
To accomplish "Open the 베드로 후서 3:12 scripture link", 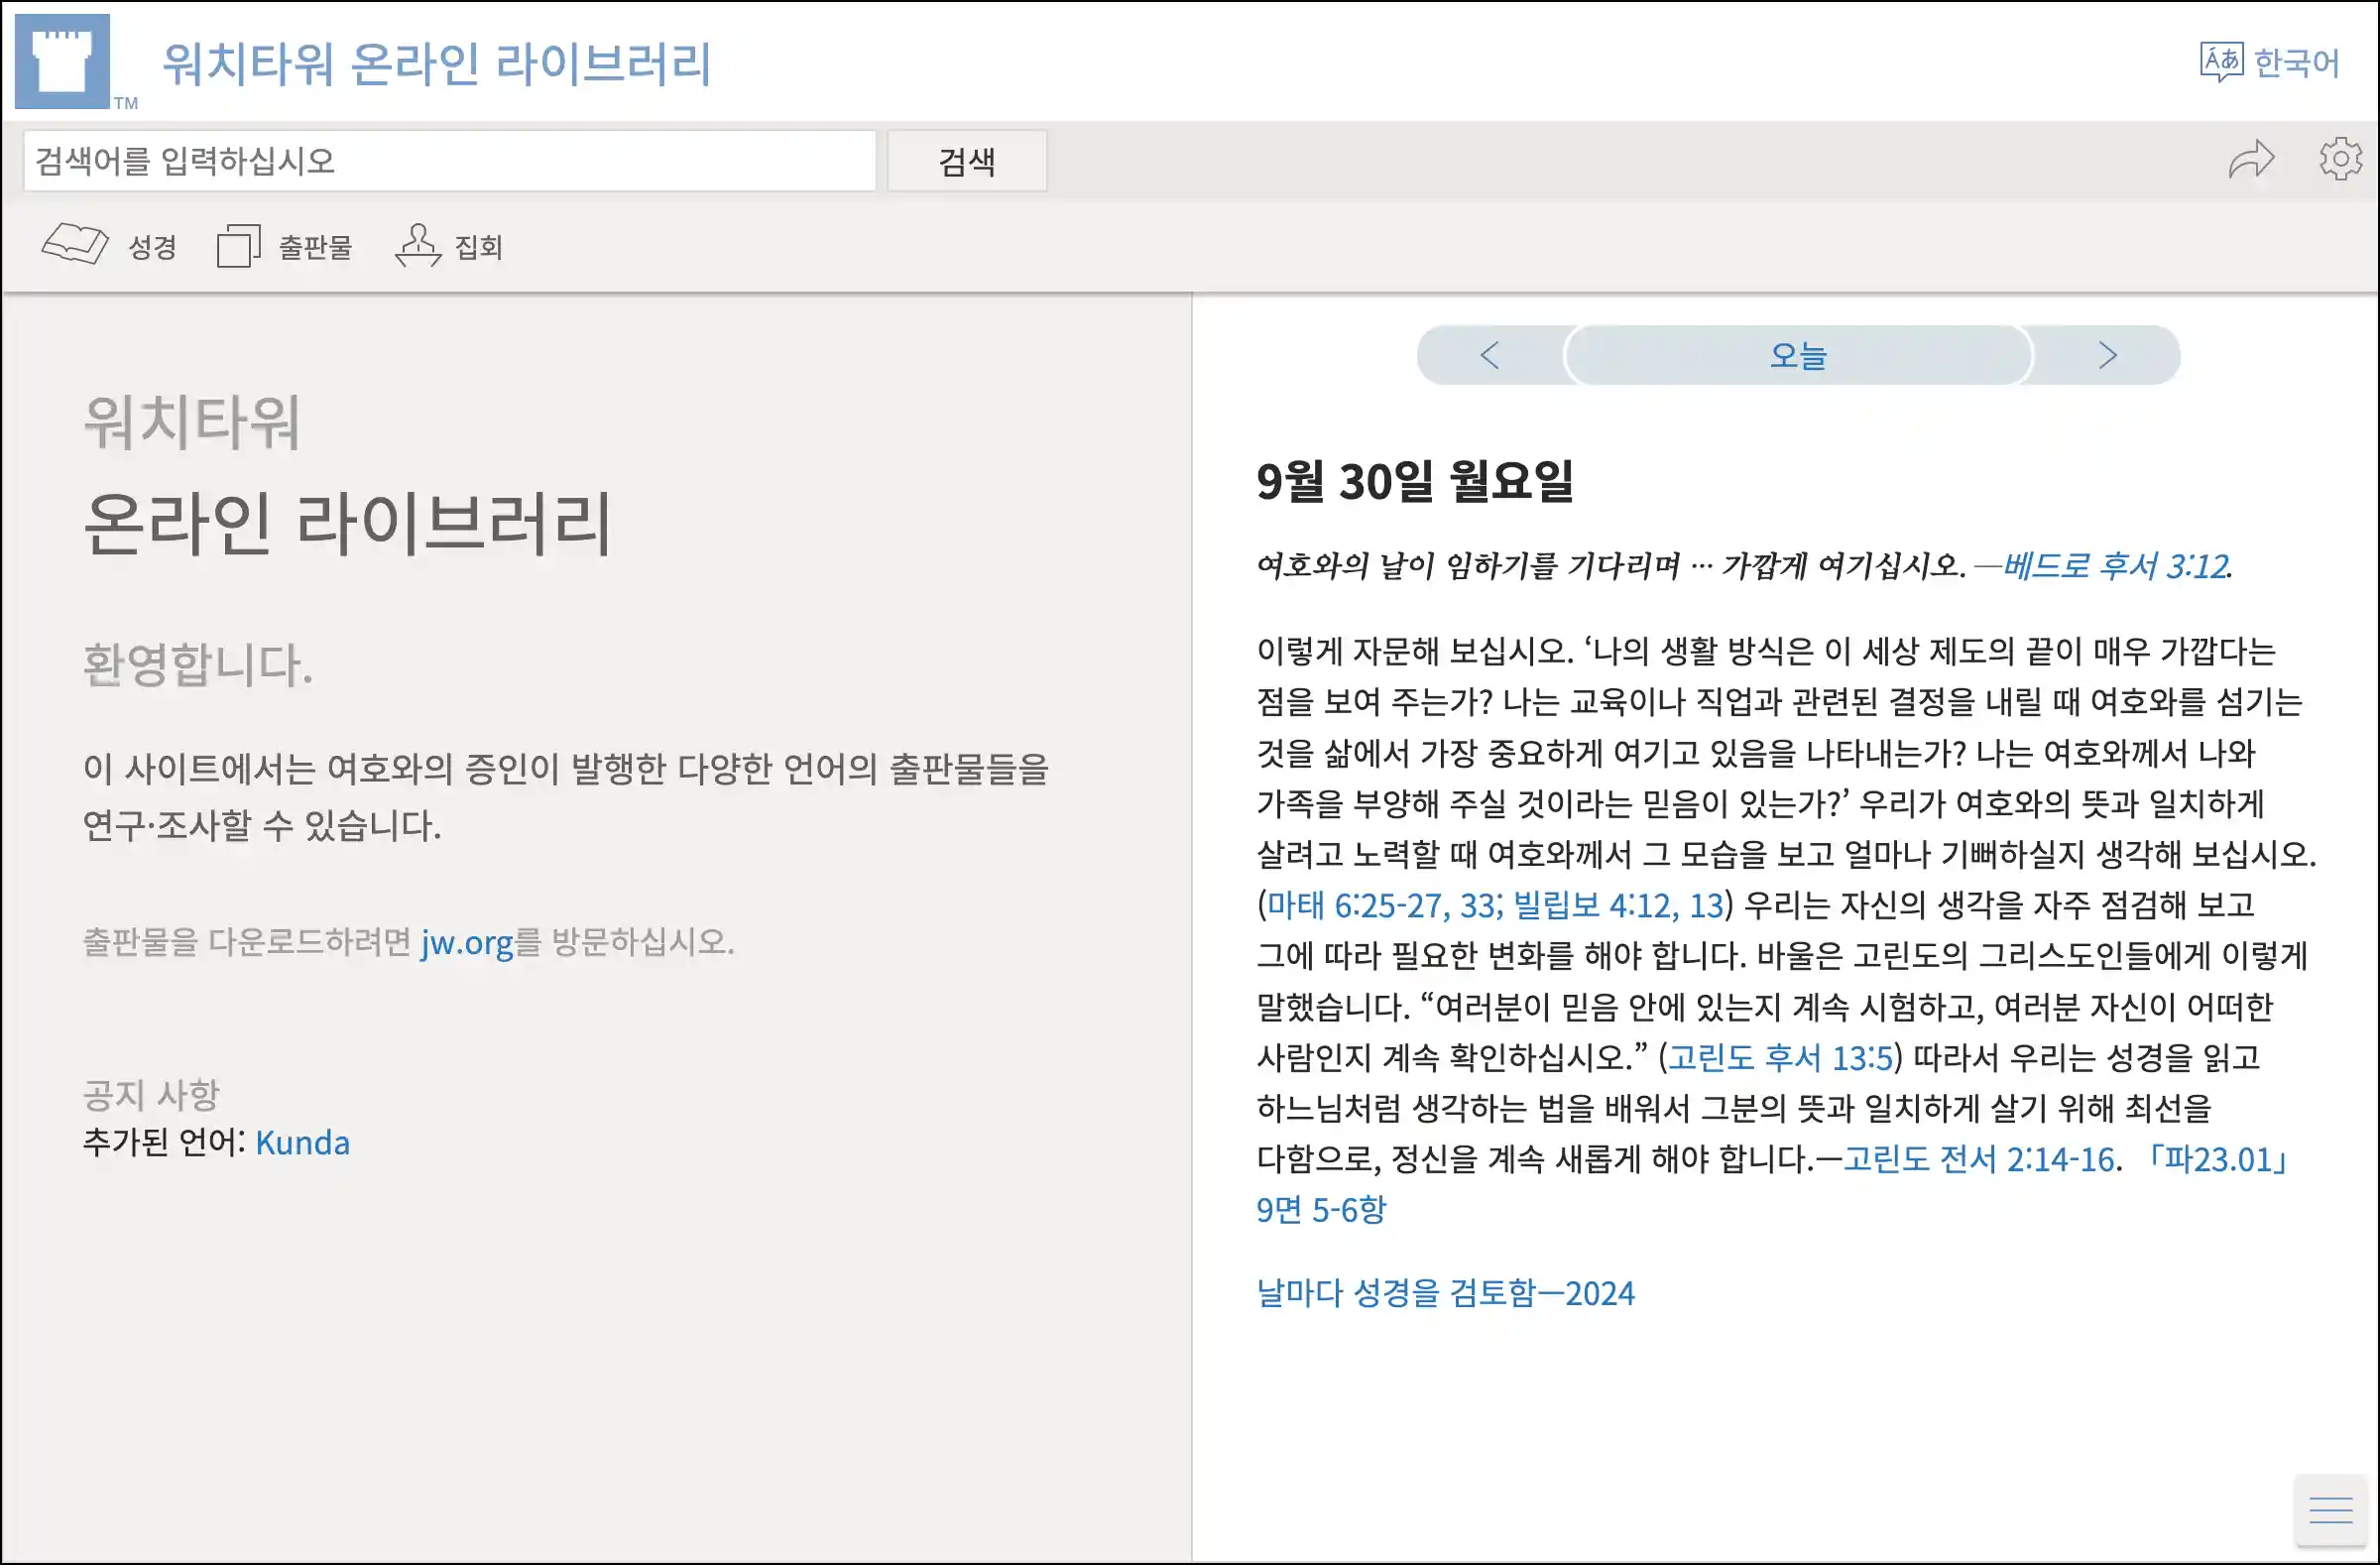I will [2115, 566].
